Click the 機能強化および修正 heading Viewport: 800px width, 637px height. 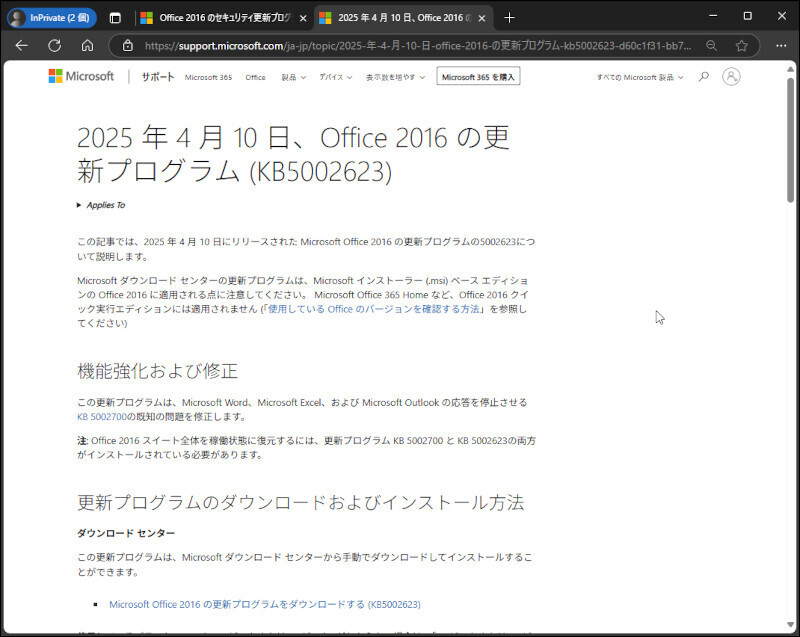click(x=157, y=371)
